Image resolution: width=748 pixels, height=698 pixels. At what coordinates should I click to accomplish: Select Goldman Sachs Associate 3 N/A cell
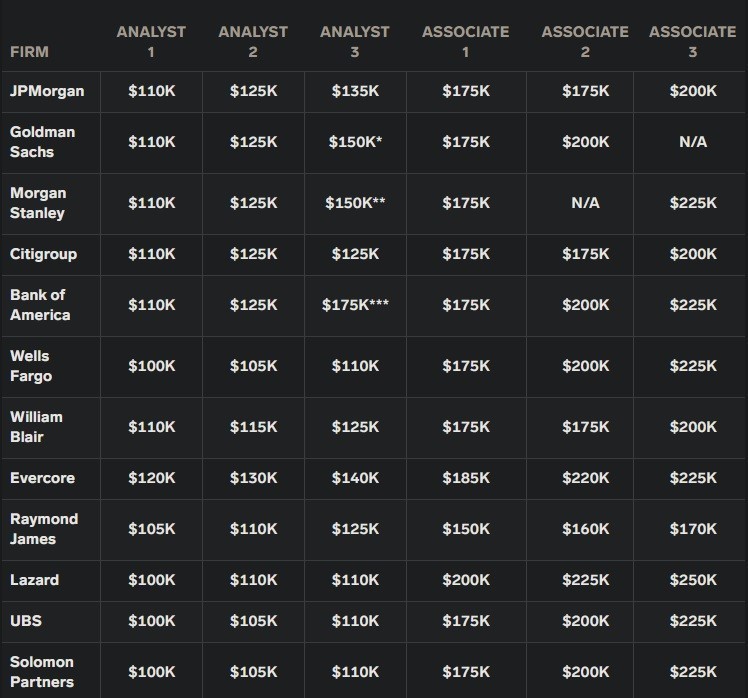[693, 142]
